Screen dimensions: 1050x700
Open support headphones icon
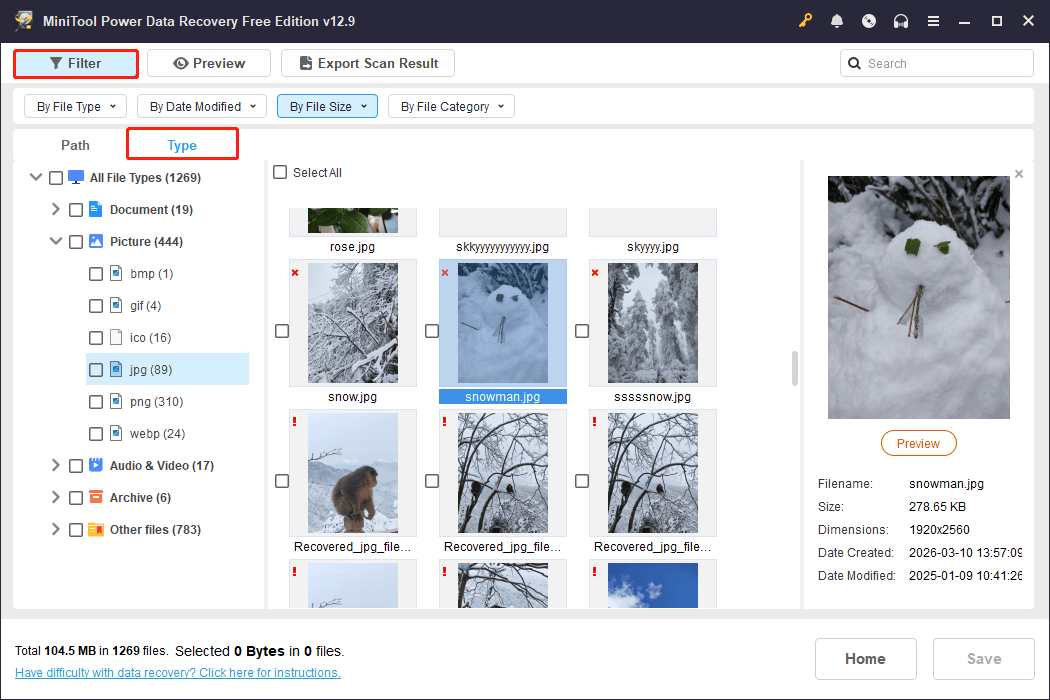coord(901,21)
